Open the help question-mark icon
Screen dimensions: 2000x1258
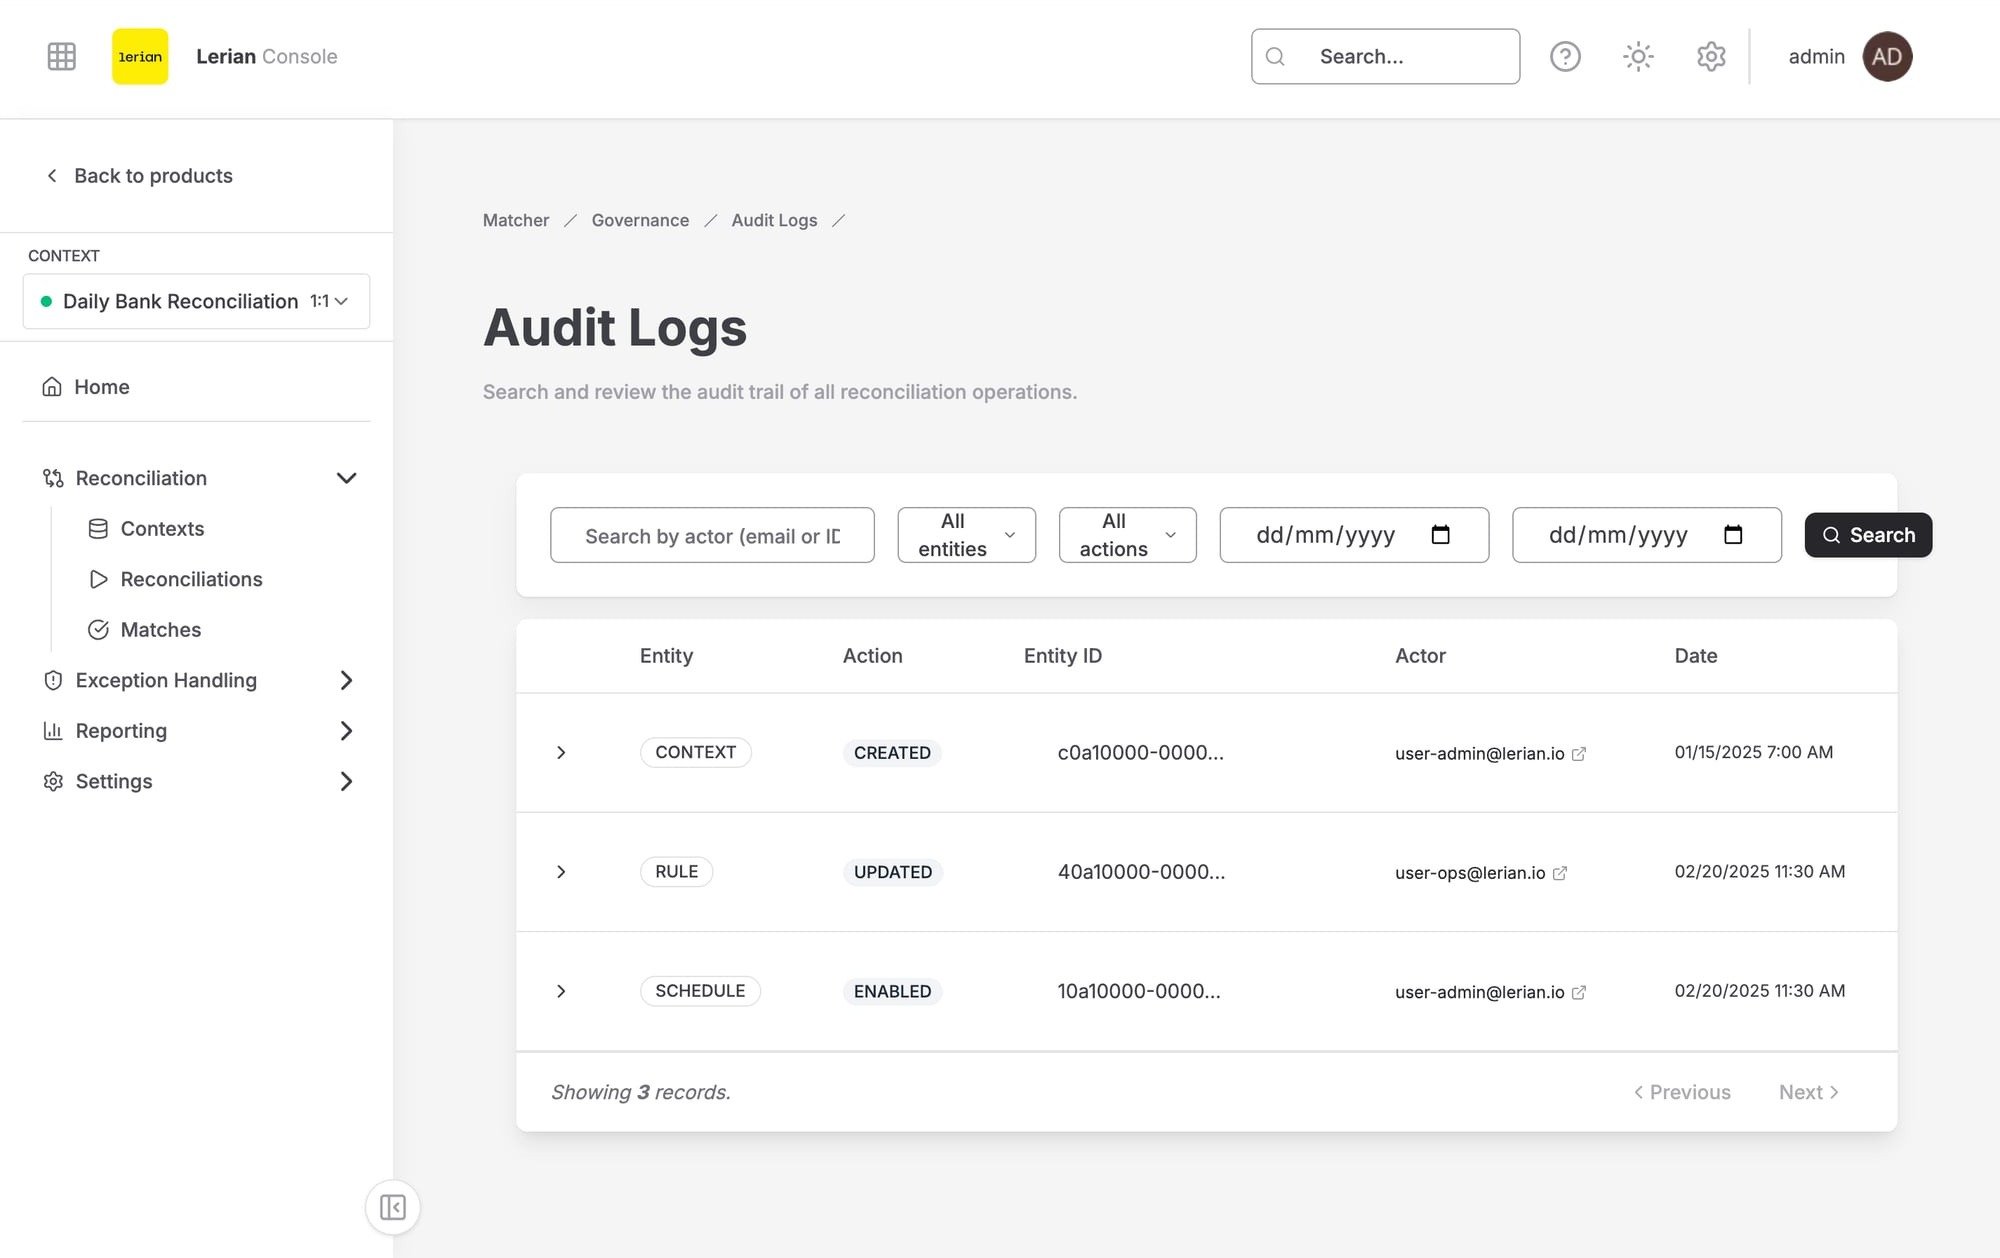coord(1565,56)
